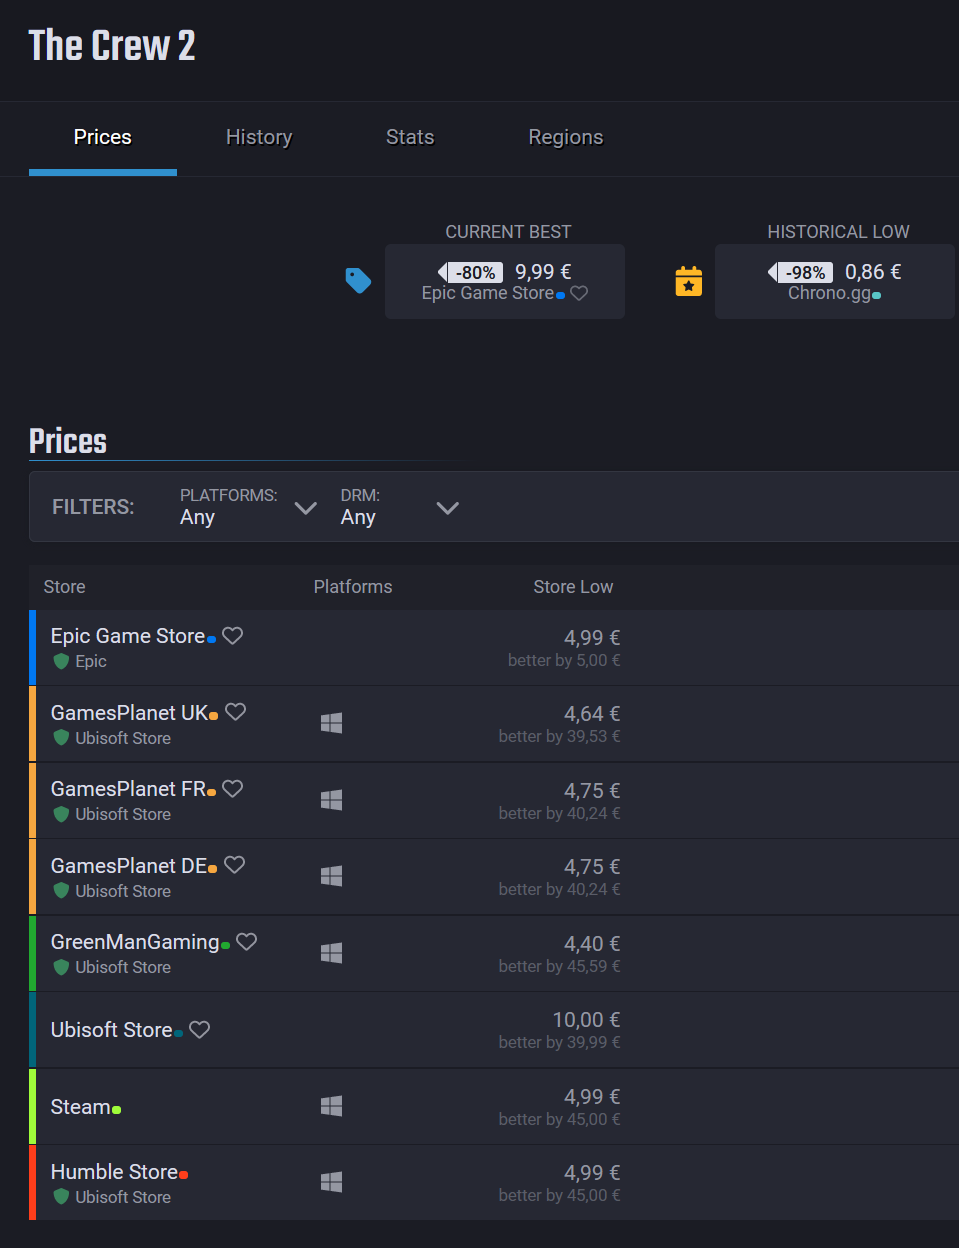Toggle heart next to GamesPlanet FR

[x=233, y=789]
